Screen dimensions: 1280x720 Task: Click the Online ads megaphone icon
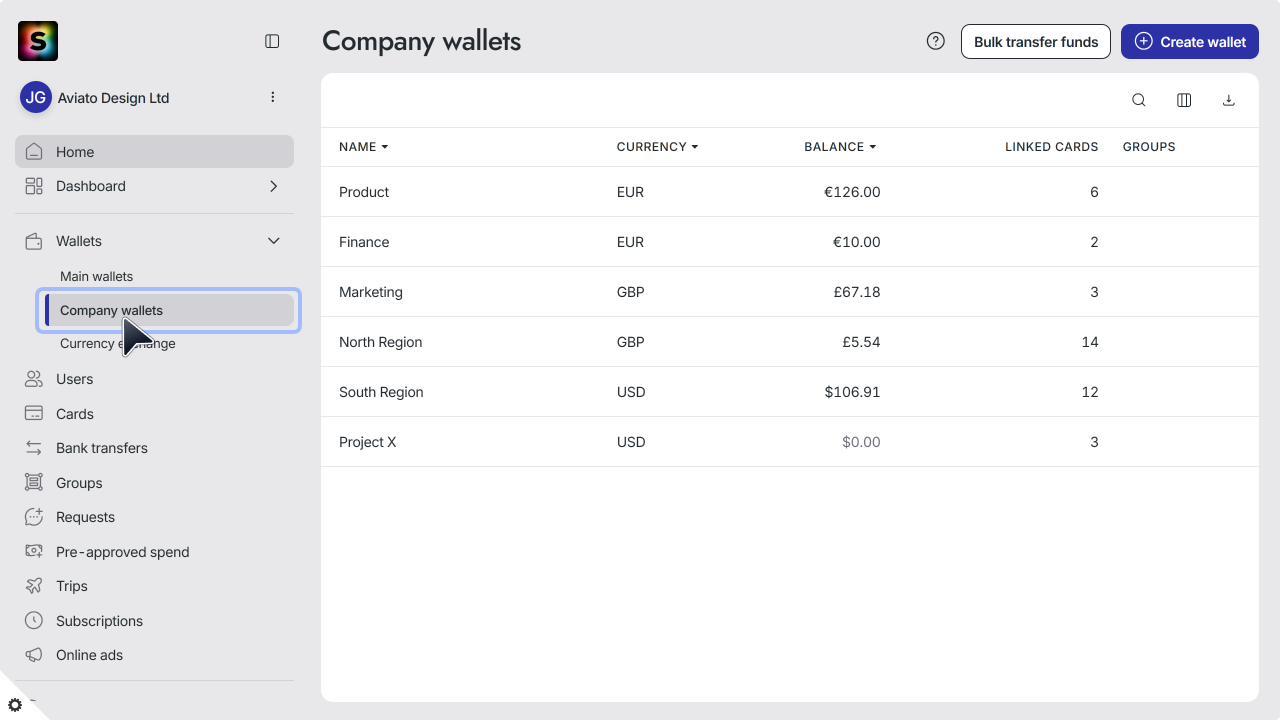(34, 655)
